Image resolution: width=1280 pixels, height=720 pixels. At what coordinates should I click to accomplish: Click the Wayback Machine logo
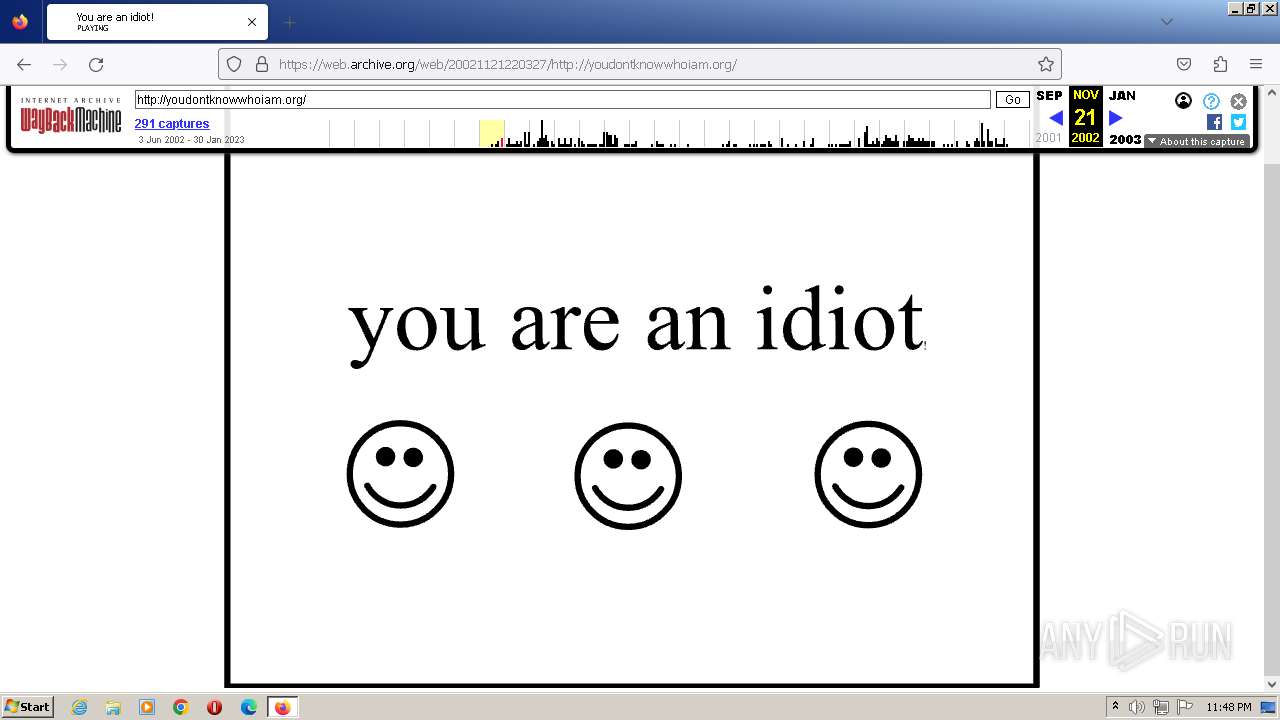click(71, 116)
